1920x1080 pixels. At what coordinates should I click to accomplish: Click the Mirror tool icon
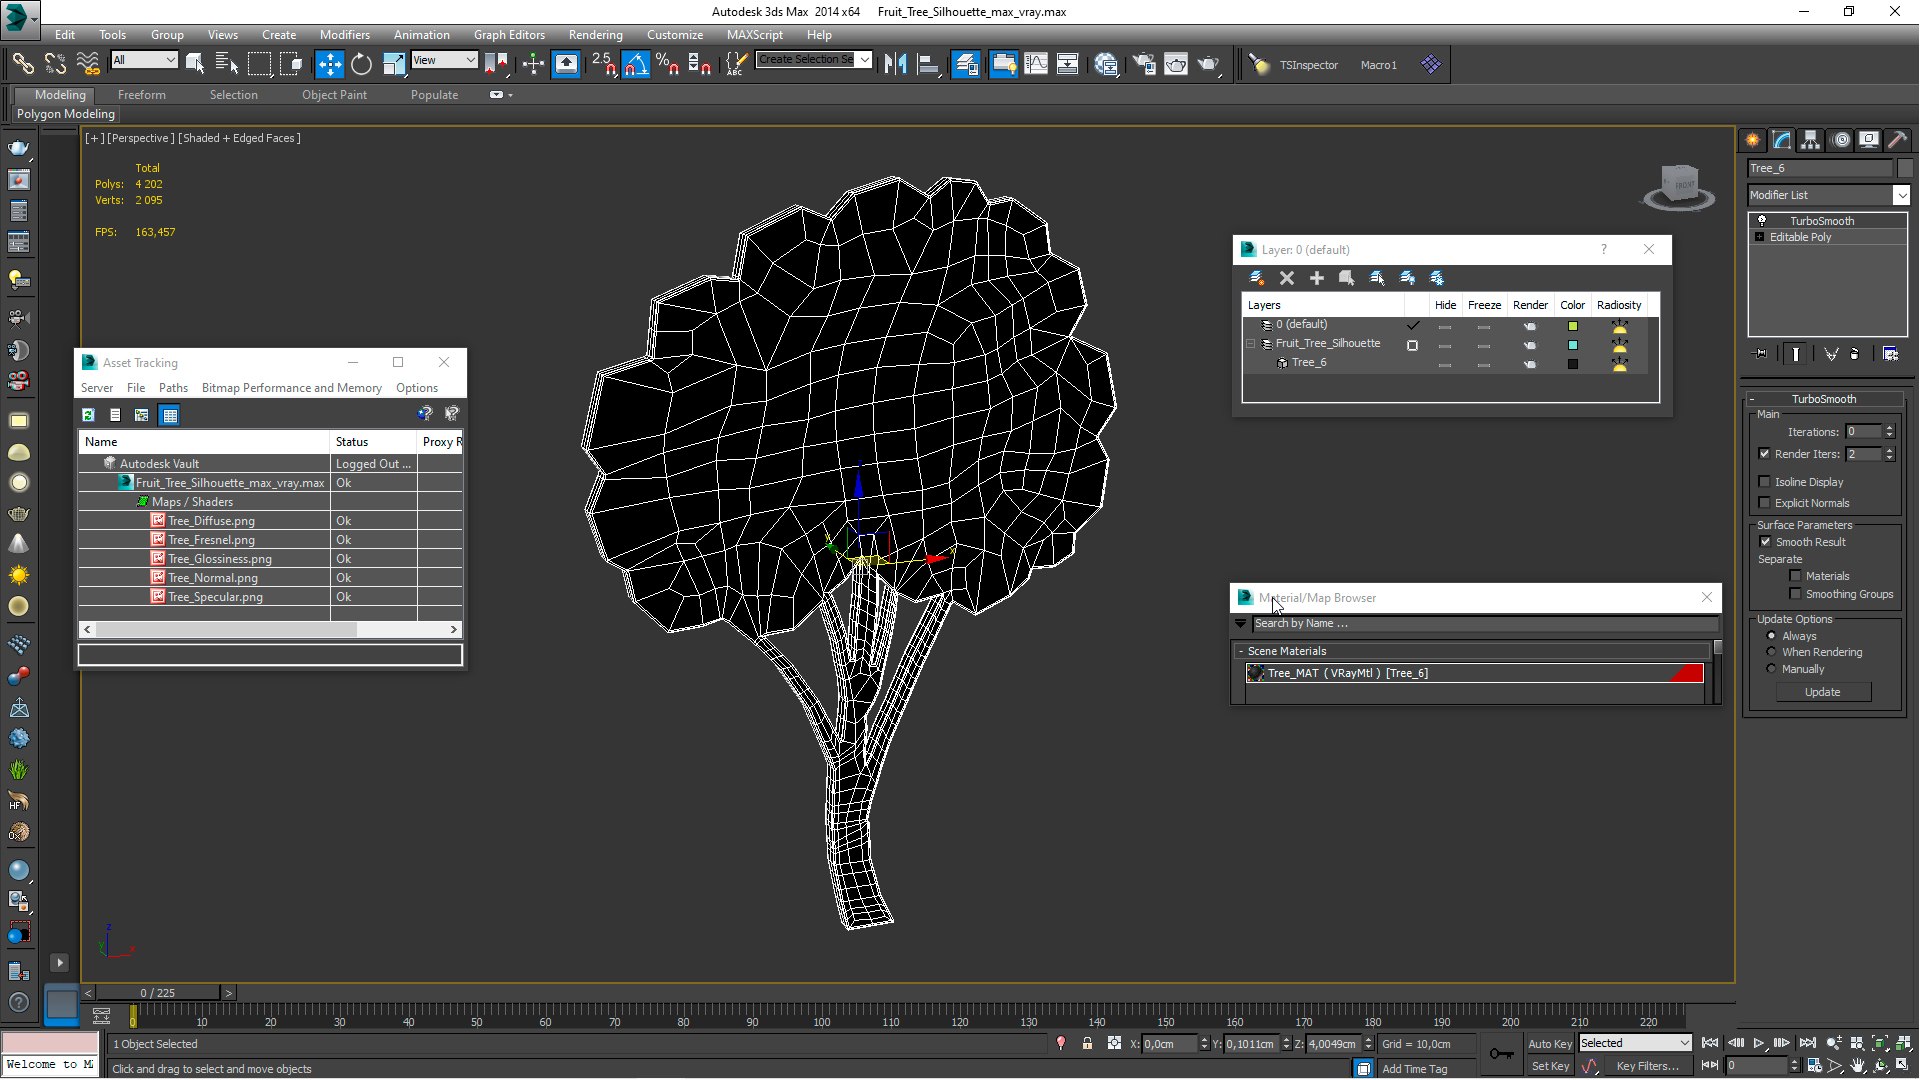[x=895, y=65]
